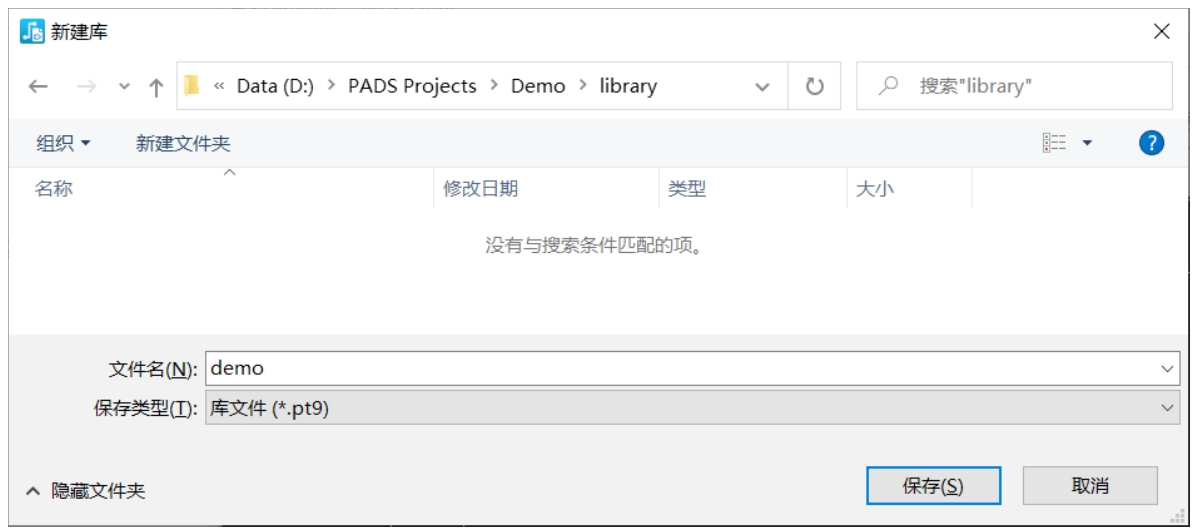Click the path overflow double chevron

219,86
